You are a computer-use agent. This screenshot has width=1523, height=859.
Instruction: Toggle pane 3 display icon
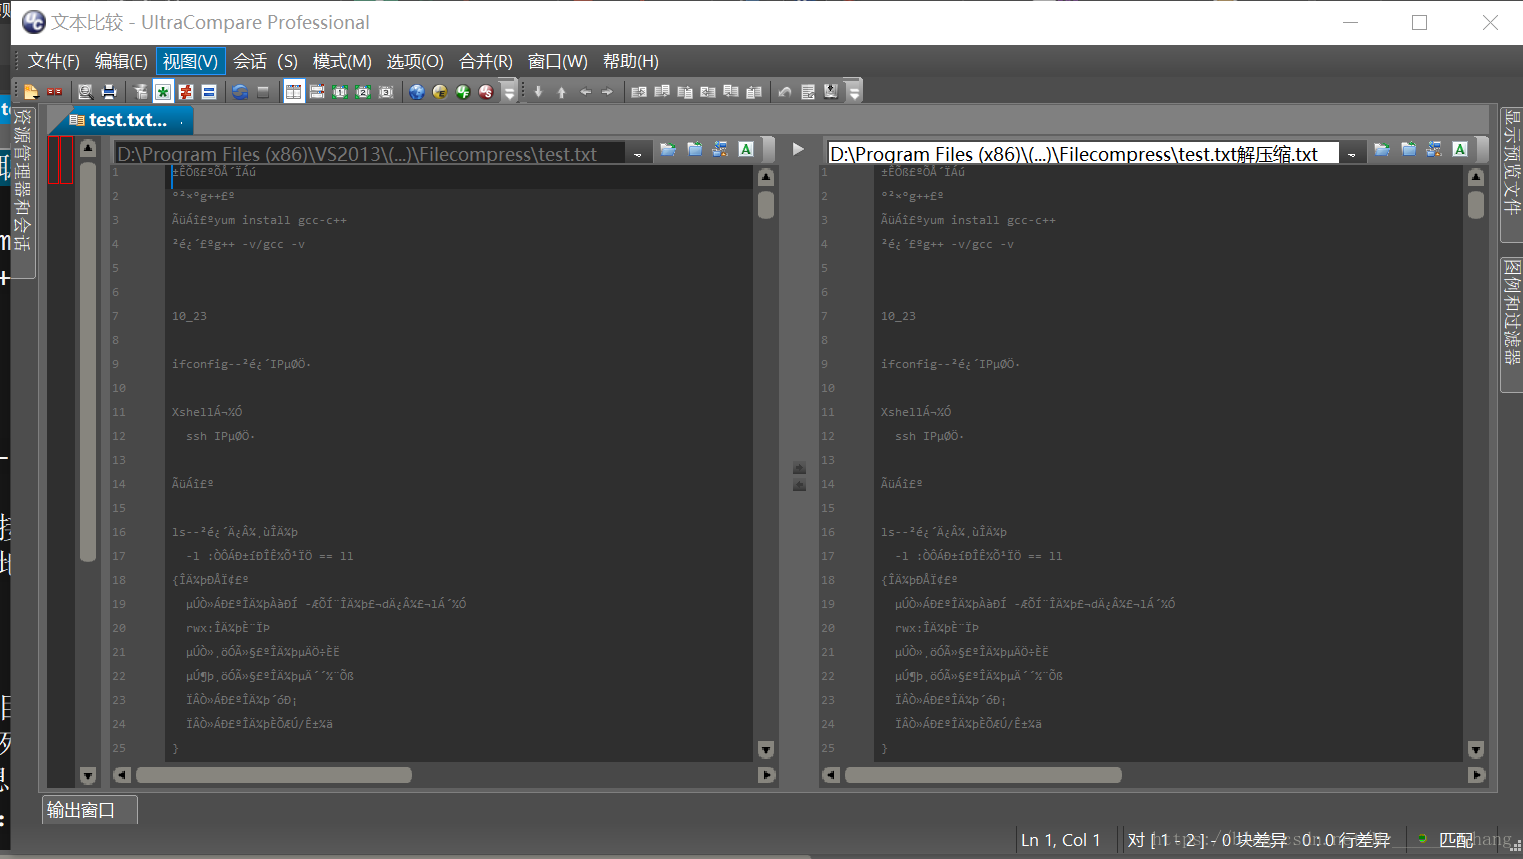(386, 92)
